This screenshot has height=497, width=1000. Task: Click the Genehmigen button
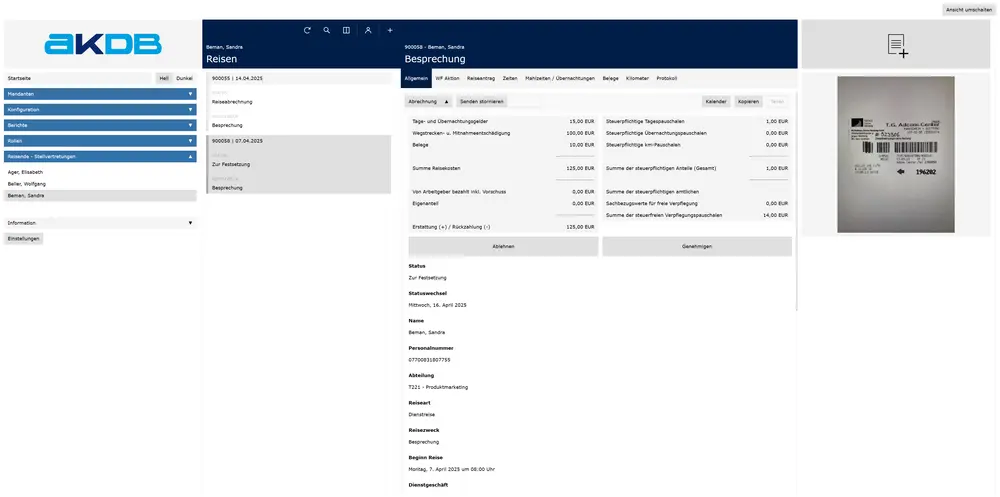[697, 246]
